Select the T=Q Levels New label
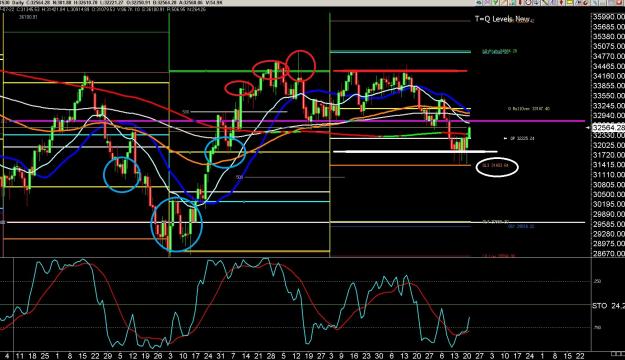 [502, 19]
